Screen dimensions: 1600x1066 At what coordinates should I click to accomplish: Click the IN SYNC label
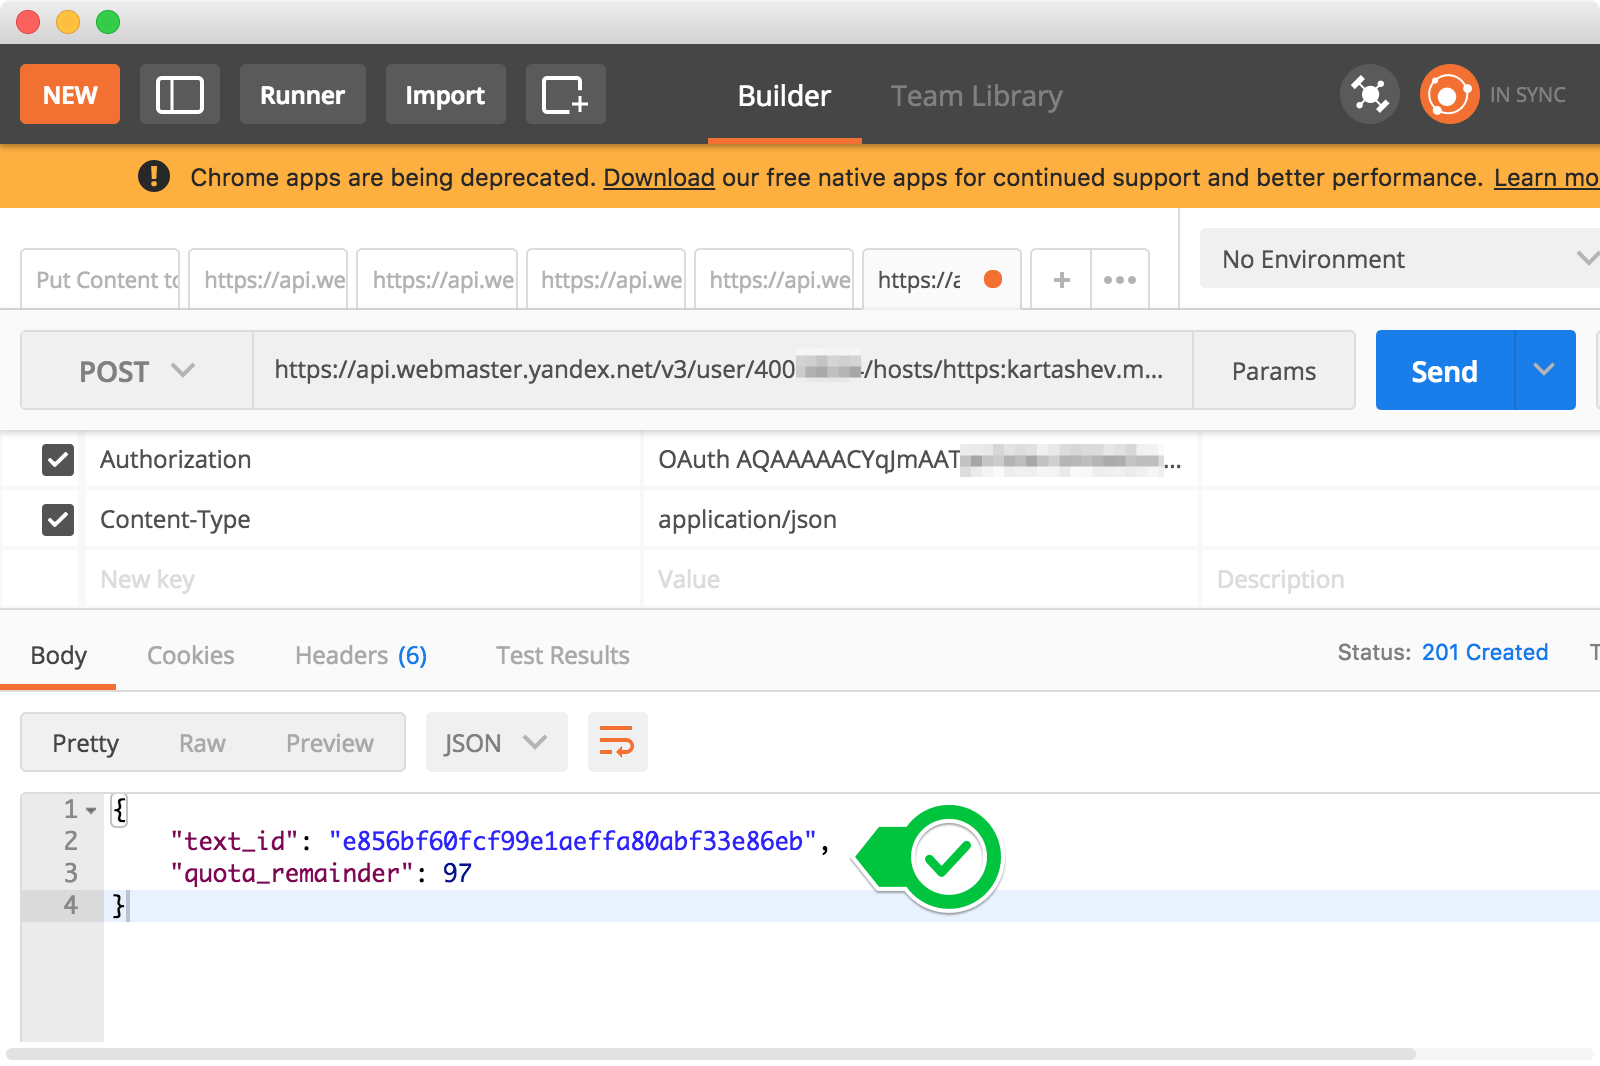click(1528, 95)
